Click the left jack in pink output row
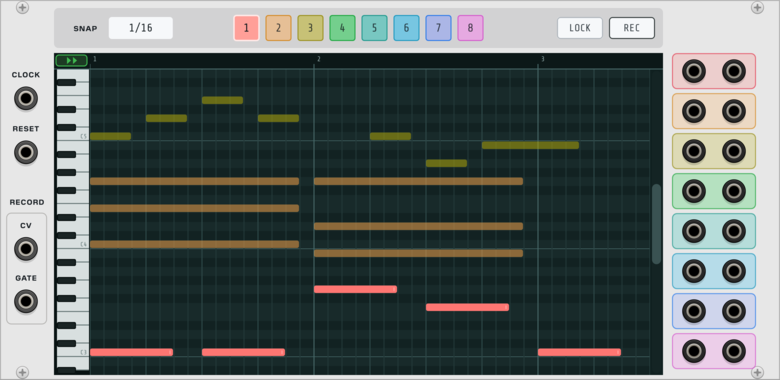Screen dimensions: 780x380 coord(694,351)
